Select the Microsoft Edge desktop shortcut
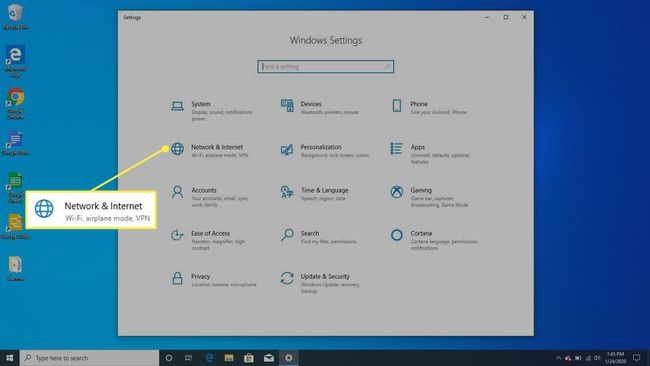The image size is (650, 366). (15, 61)
